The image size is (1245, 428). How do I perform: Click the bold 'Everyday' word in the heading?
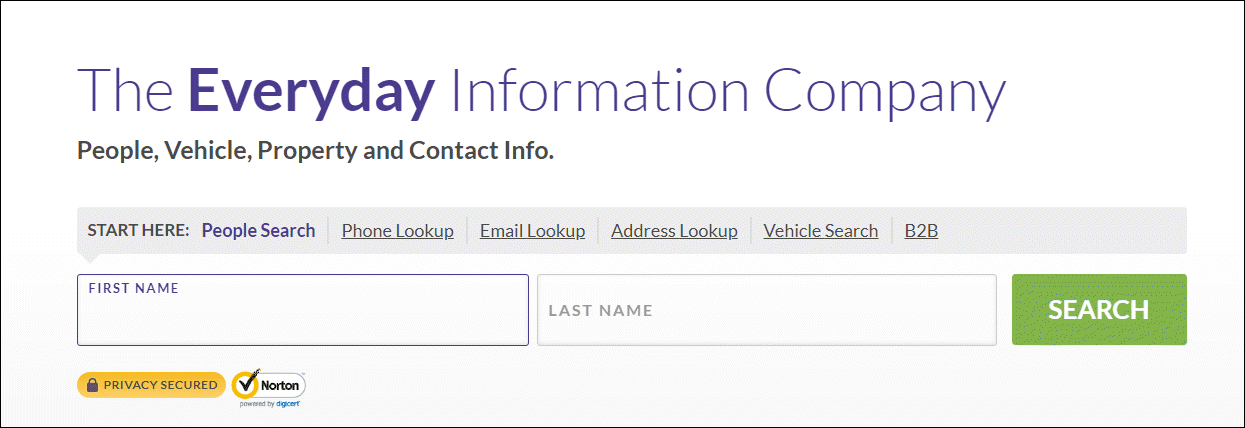(x=312, y=92)
